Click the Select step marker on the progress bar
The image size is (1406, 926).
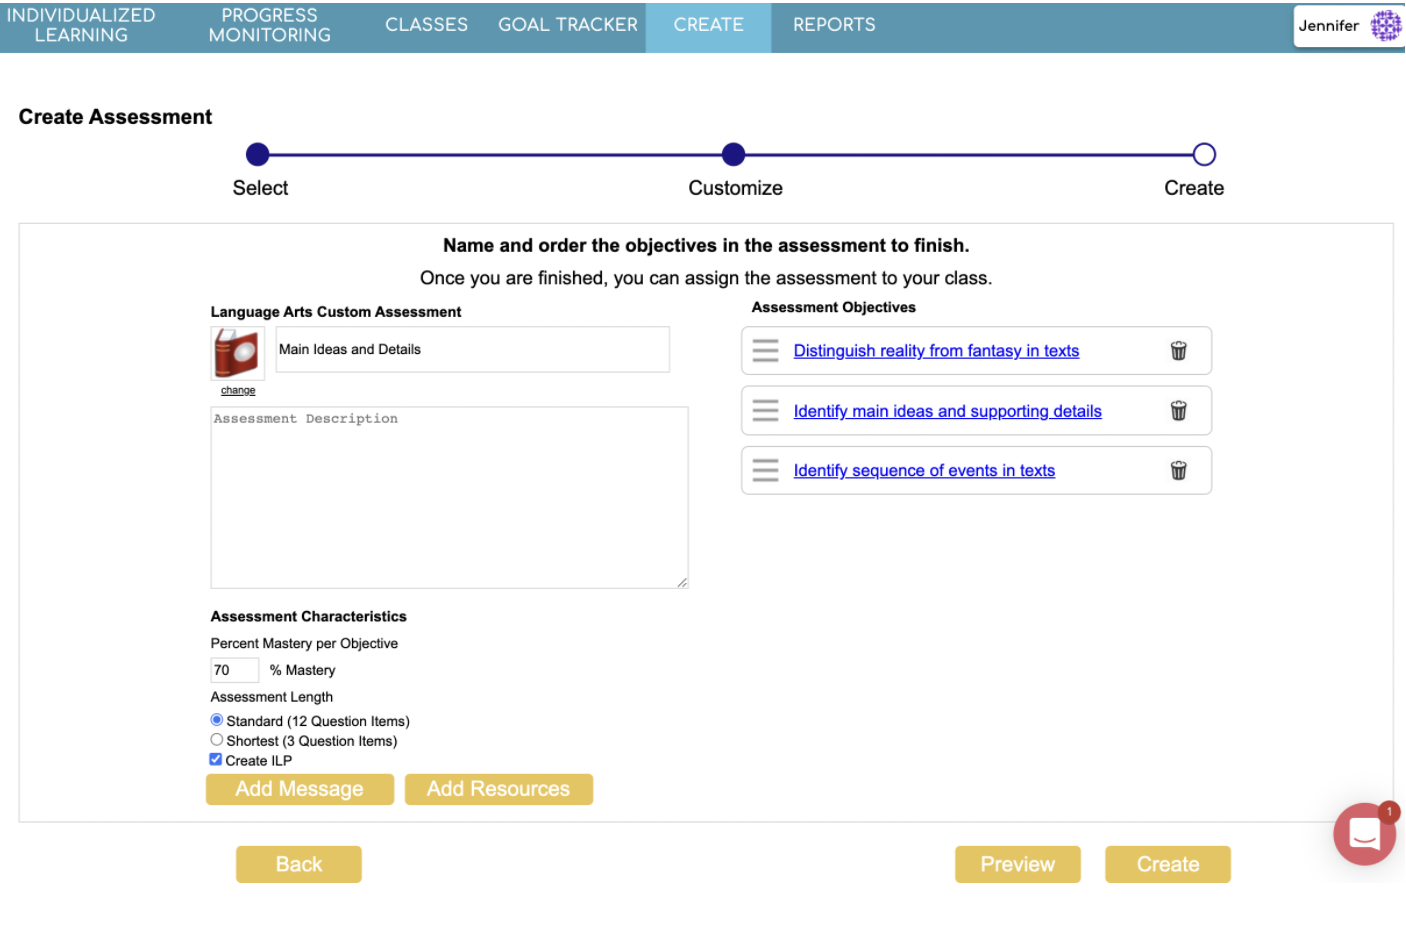click(x=258, y=154)
